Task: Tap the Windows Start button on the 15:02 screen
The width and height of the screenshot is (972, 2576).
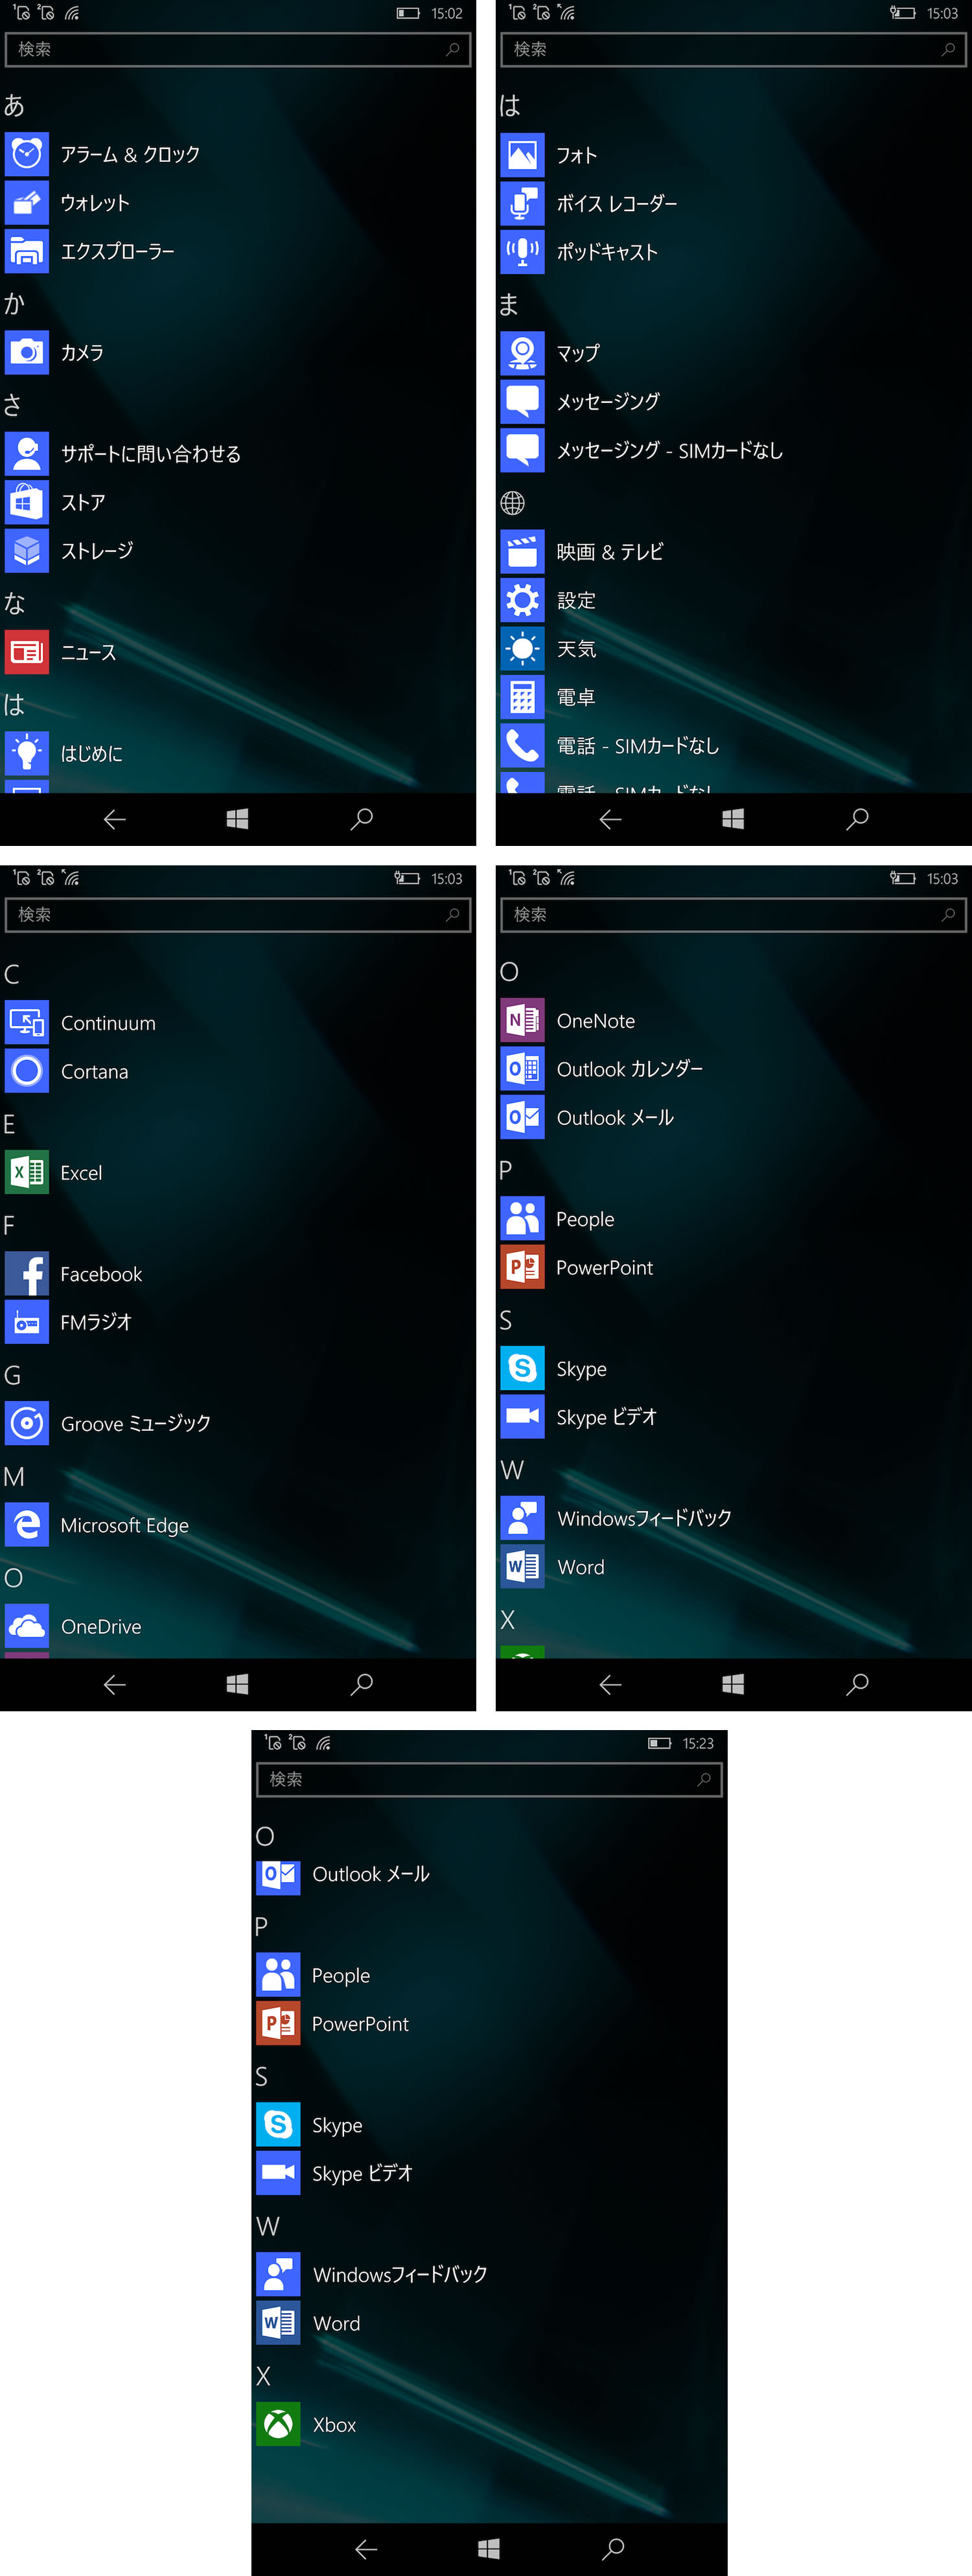Action: (x=237, y=819)
